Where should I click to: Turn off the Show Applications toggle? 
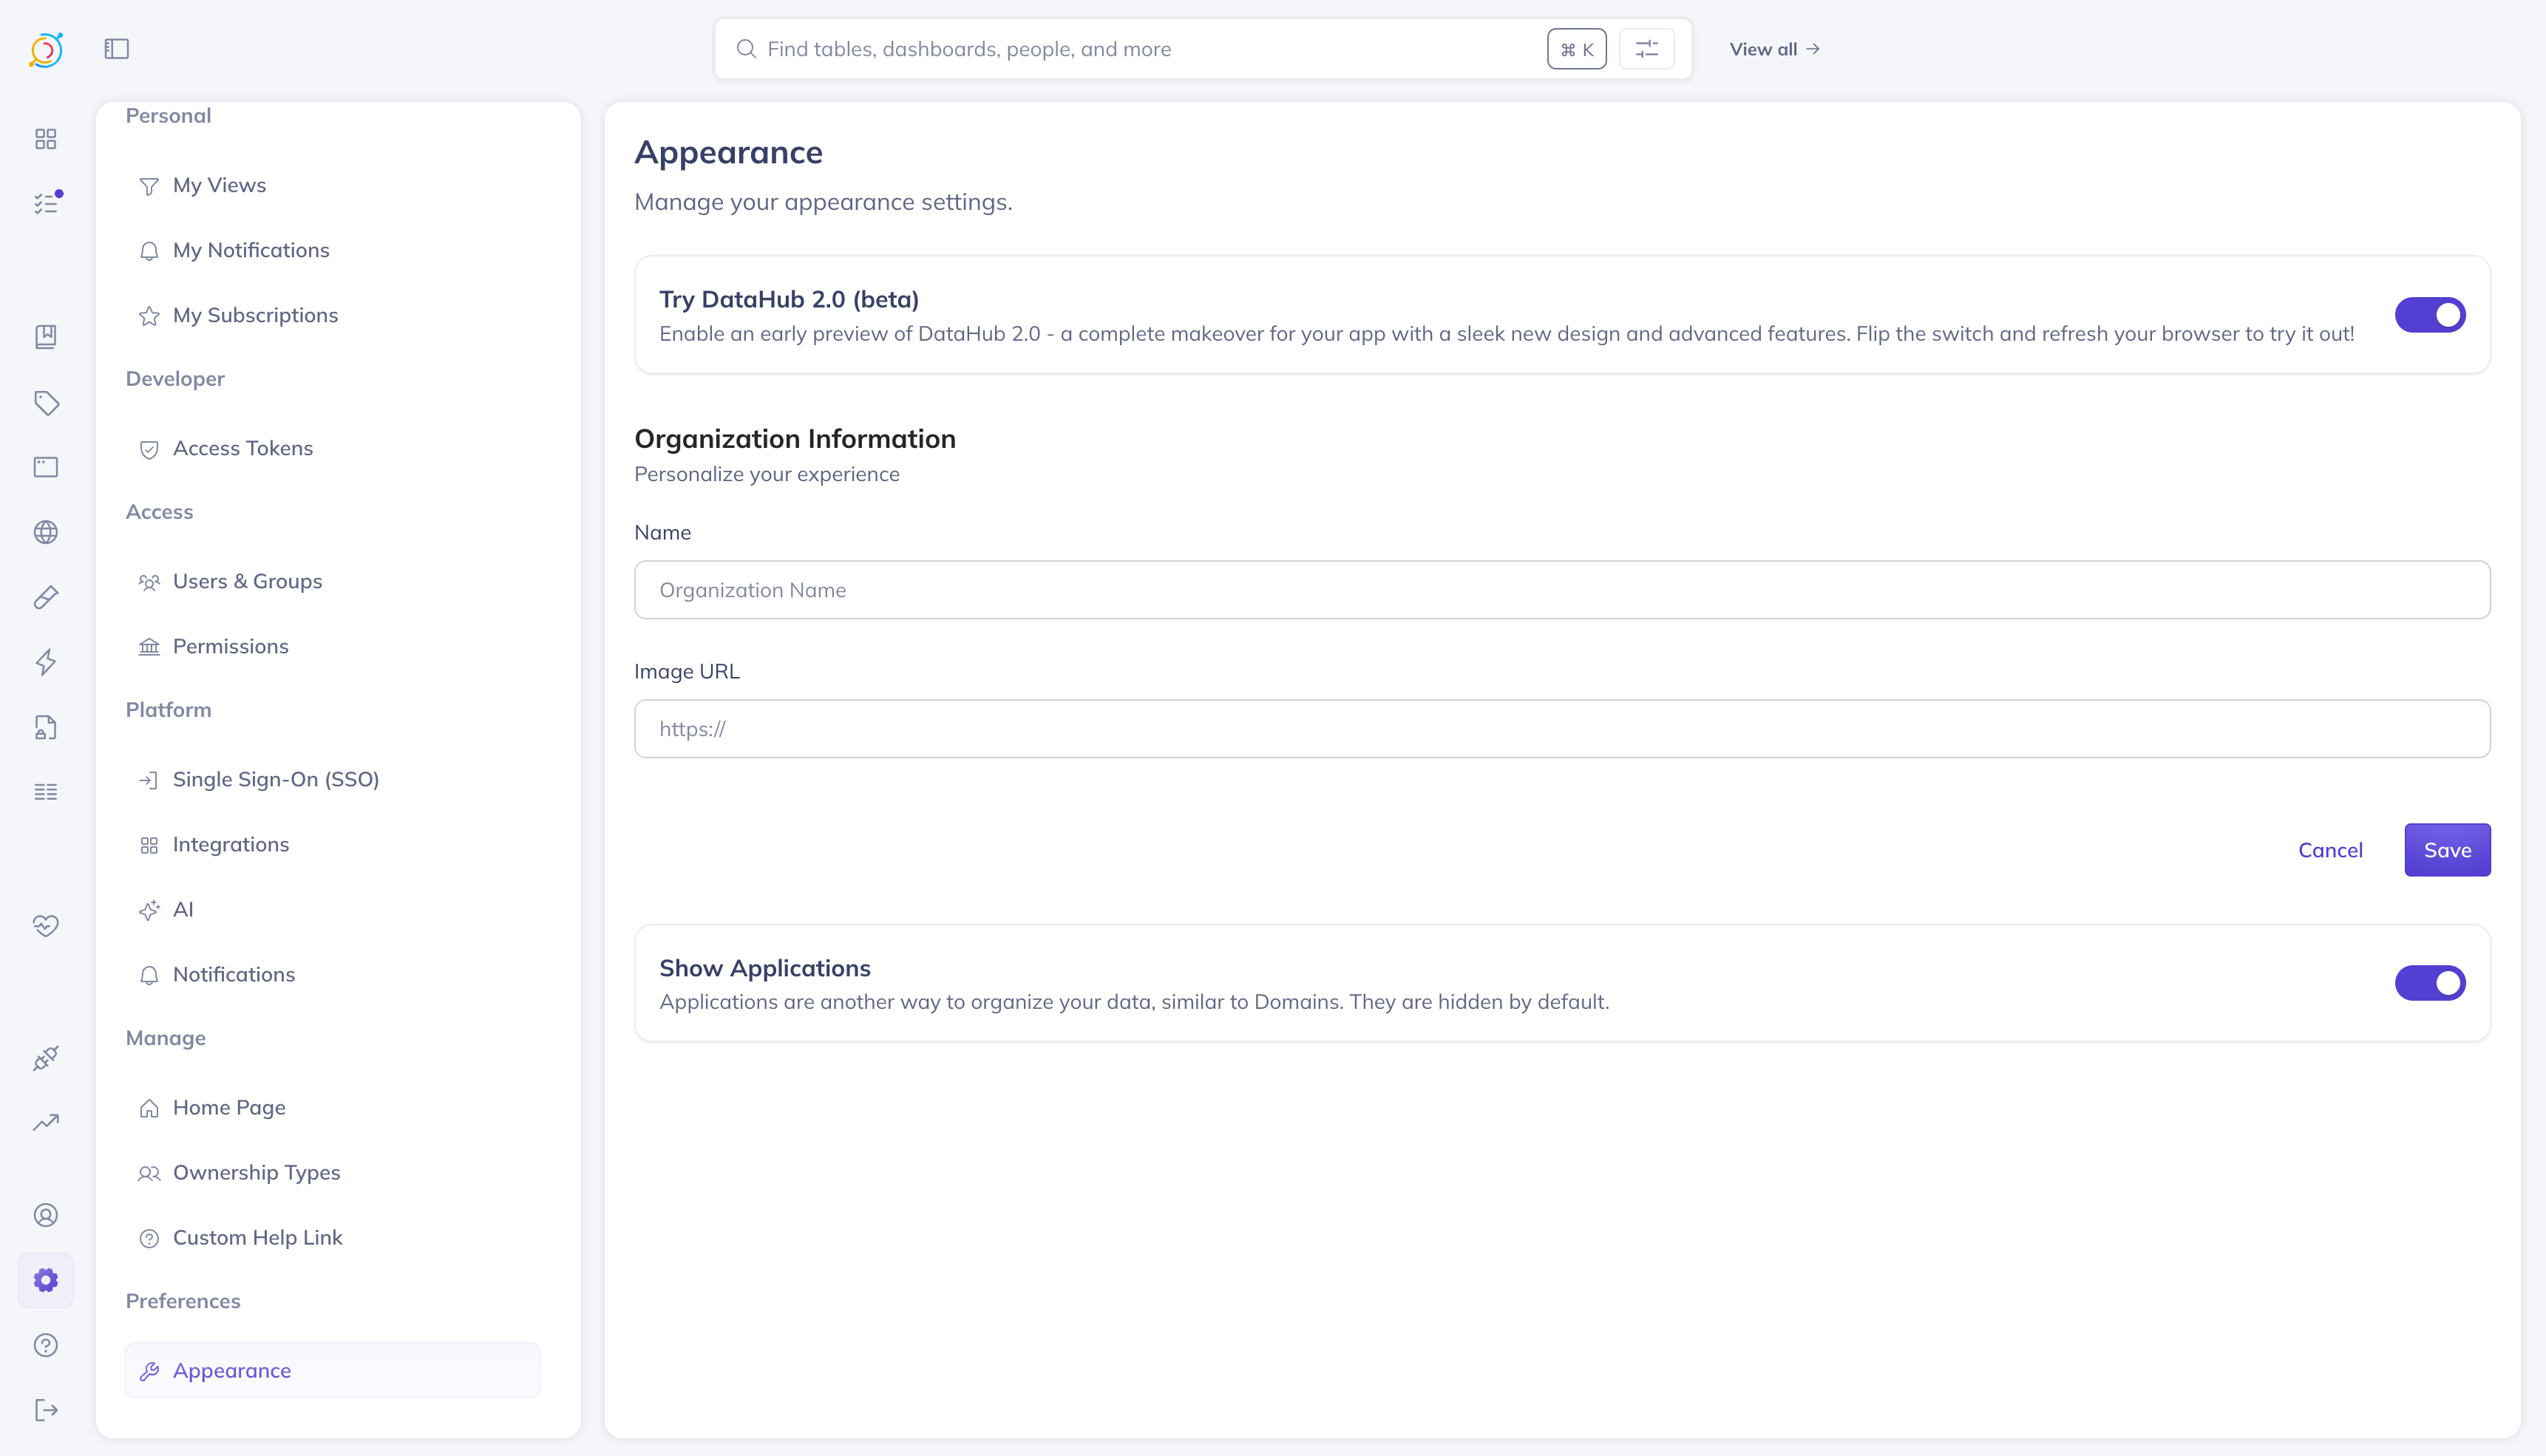pos(2429,983)
